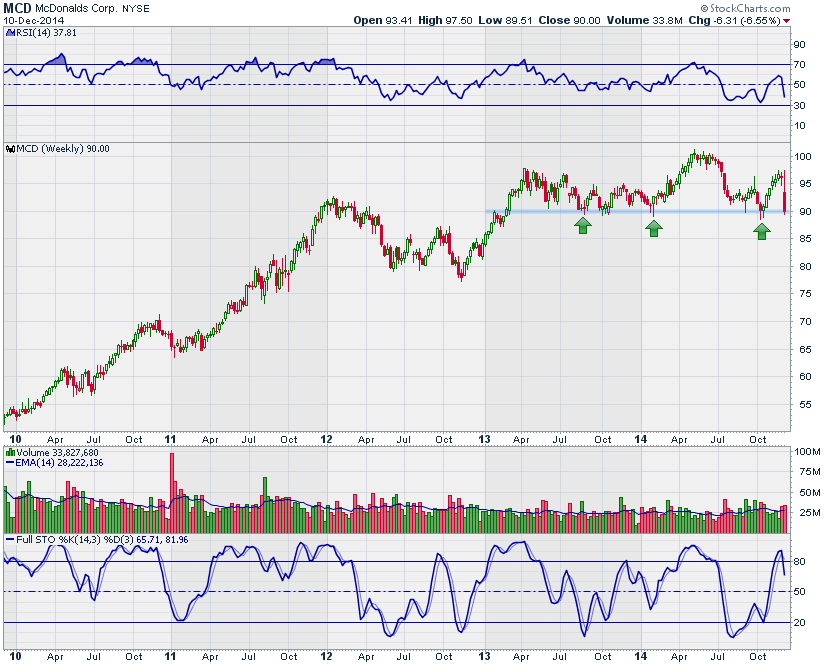Click year 12 under the price chart
Image resolution: width=825 pixels, height=666 pixels.
(x=326, y=439)
